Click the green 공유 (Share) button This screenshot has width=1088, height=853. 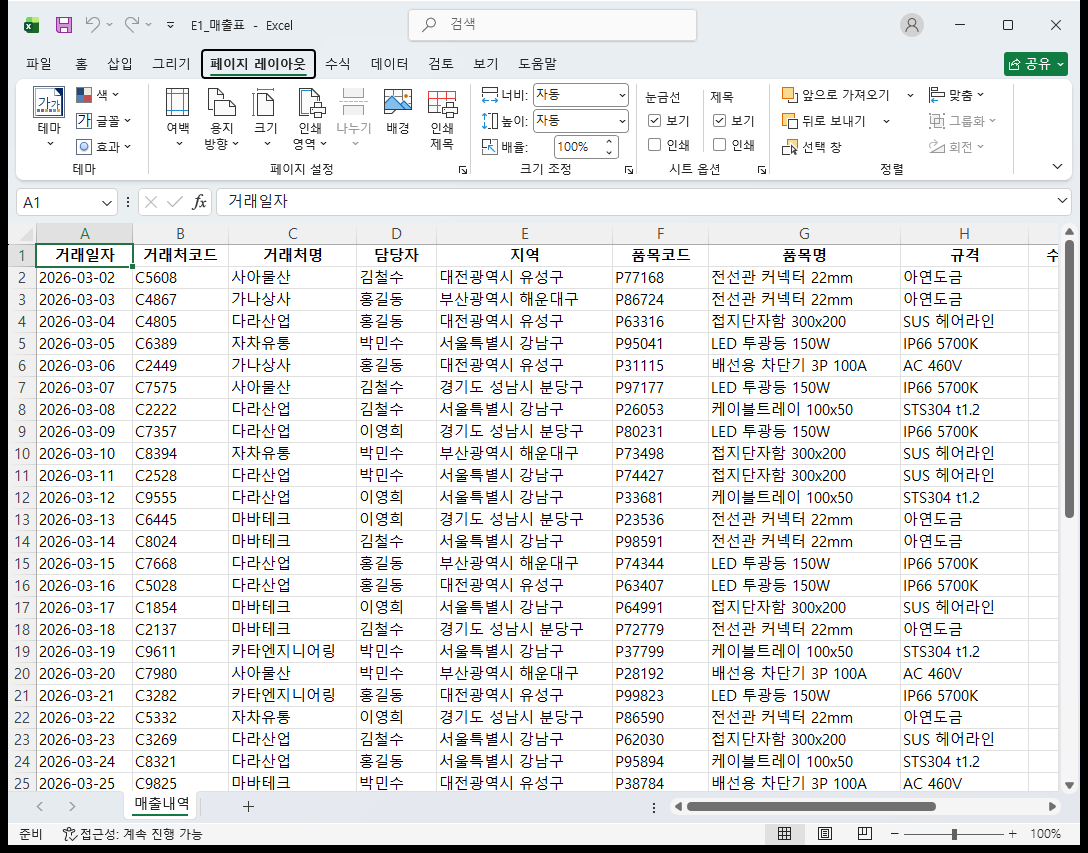[x=1035, y=64]
